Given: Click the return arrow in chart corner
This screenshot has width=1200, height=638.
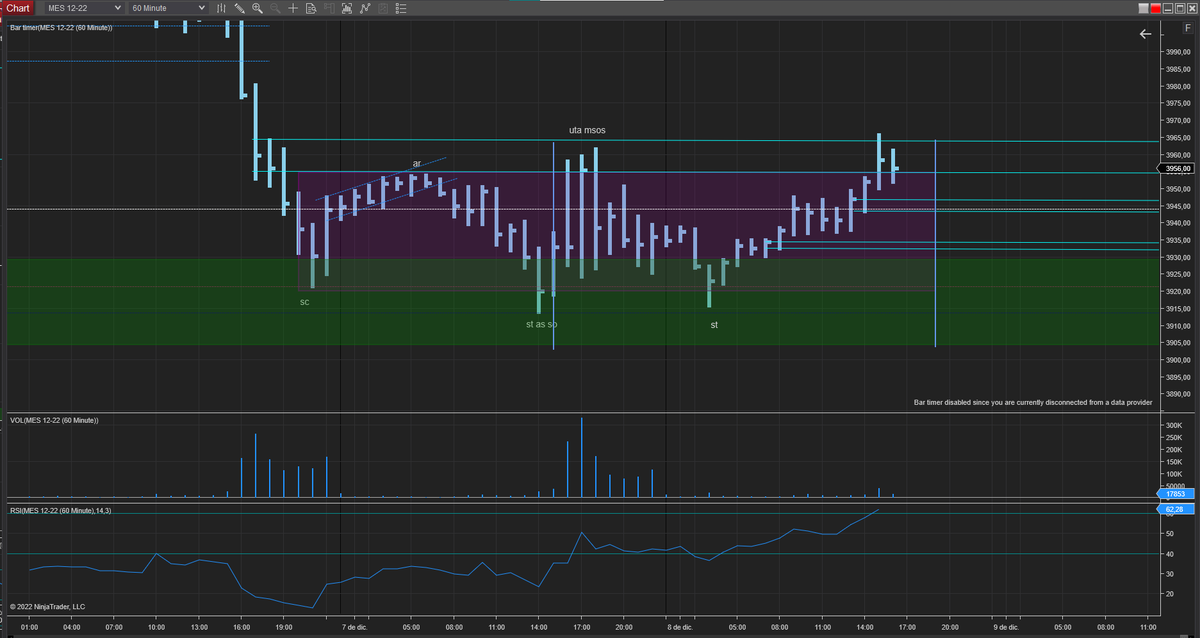Looking at the screenshot, I should click(1145, 34).
